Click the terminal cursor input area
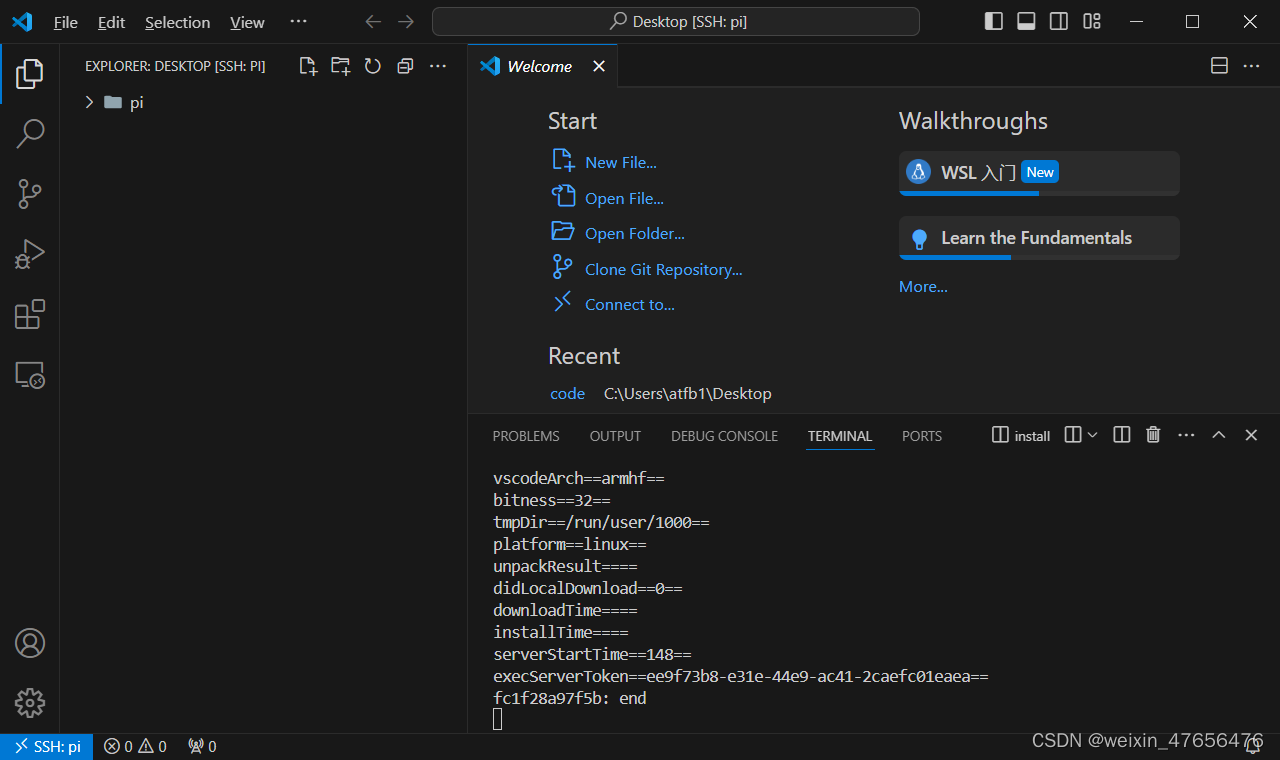1280x760 pixels. point(498,719)
